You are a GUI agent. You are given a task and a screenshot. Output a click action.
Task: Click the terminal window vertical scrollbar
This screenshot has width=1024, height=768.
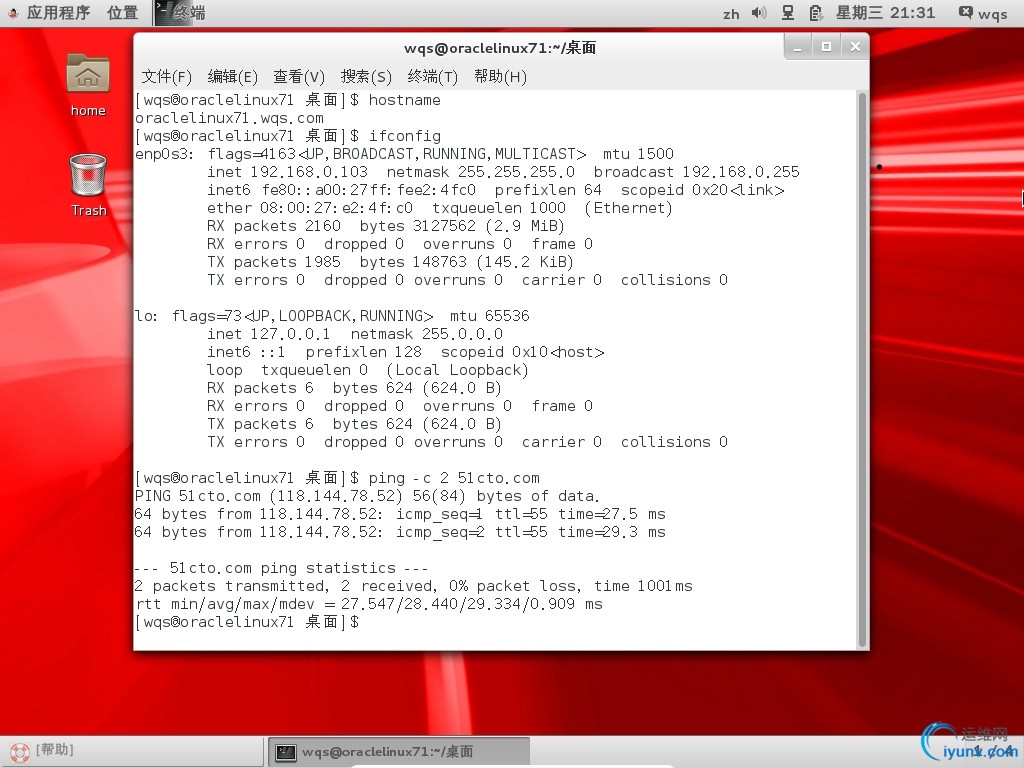coord(862,369)
